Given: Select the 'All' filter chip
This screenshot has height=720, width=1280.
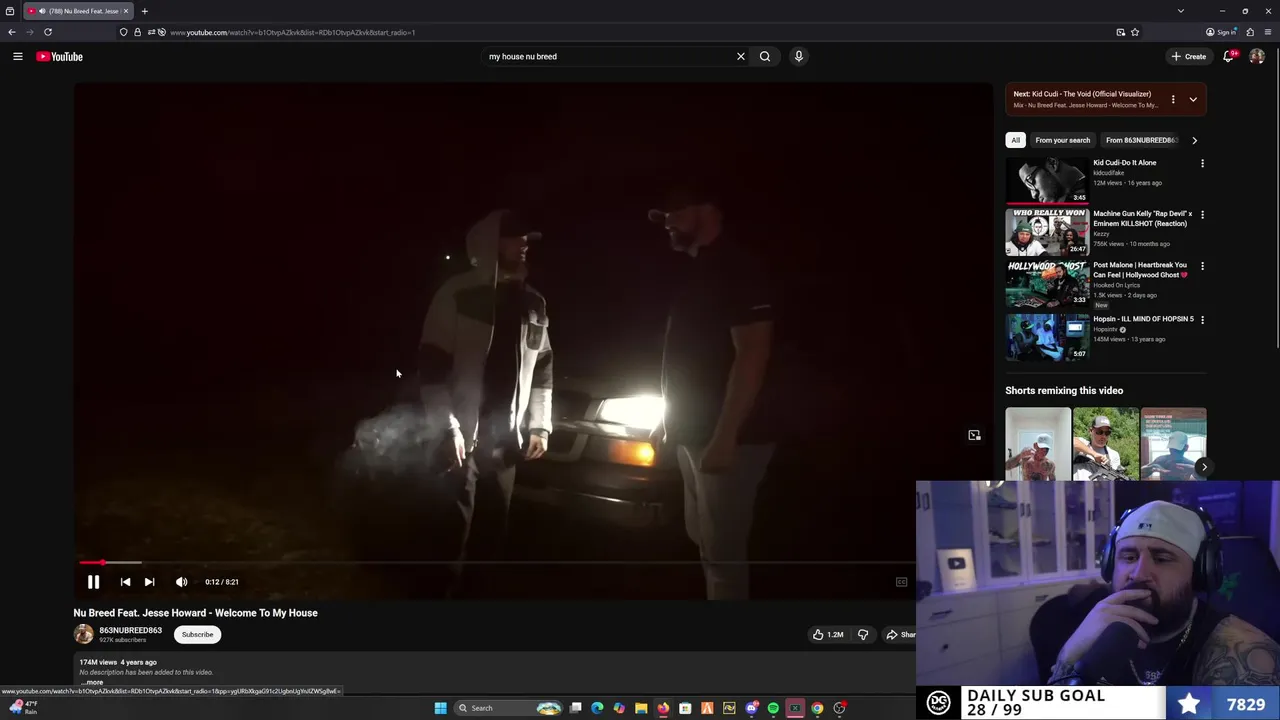Looking at the screenshot, I should (1015, 140).
